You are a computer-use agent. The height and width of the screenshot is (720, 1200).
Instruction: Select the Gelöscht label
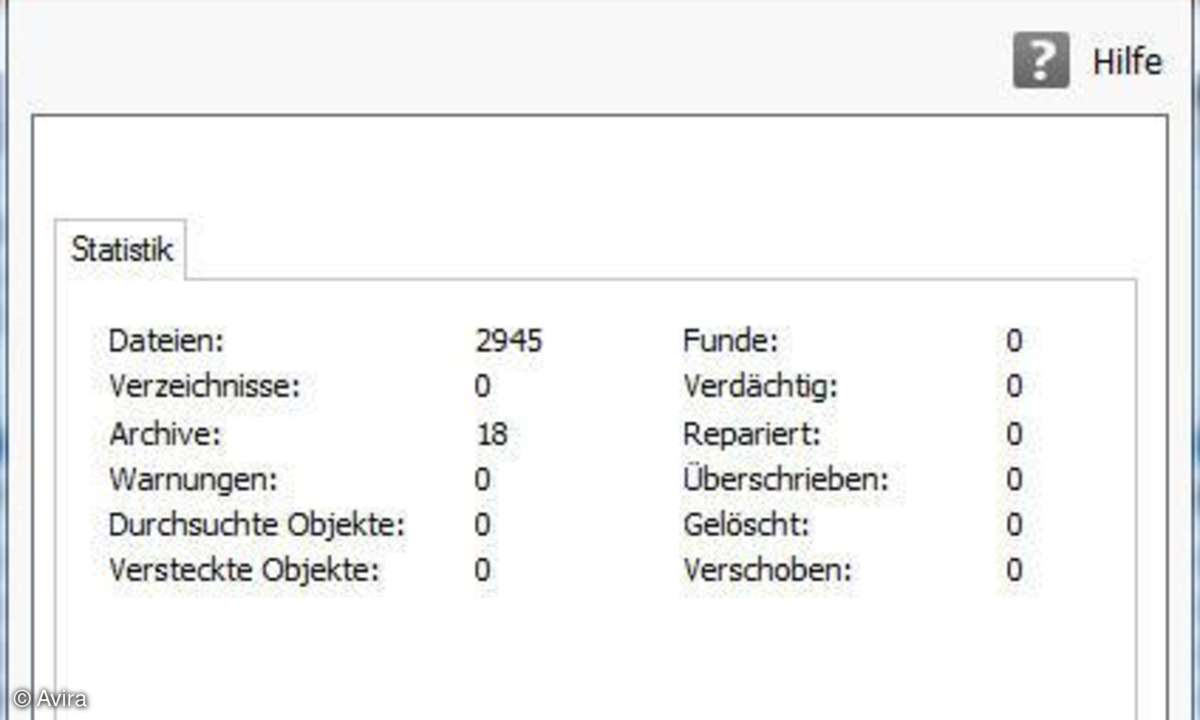[x=747, y=526]
